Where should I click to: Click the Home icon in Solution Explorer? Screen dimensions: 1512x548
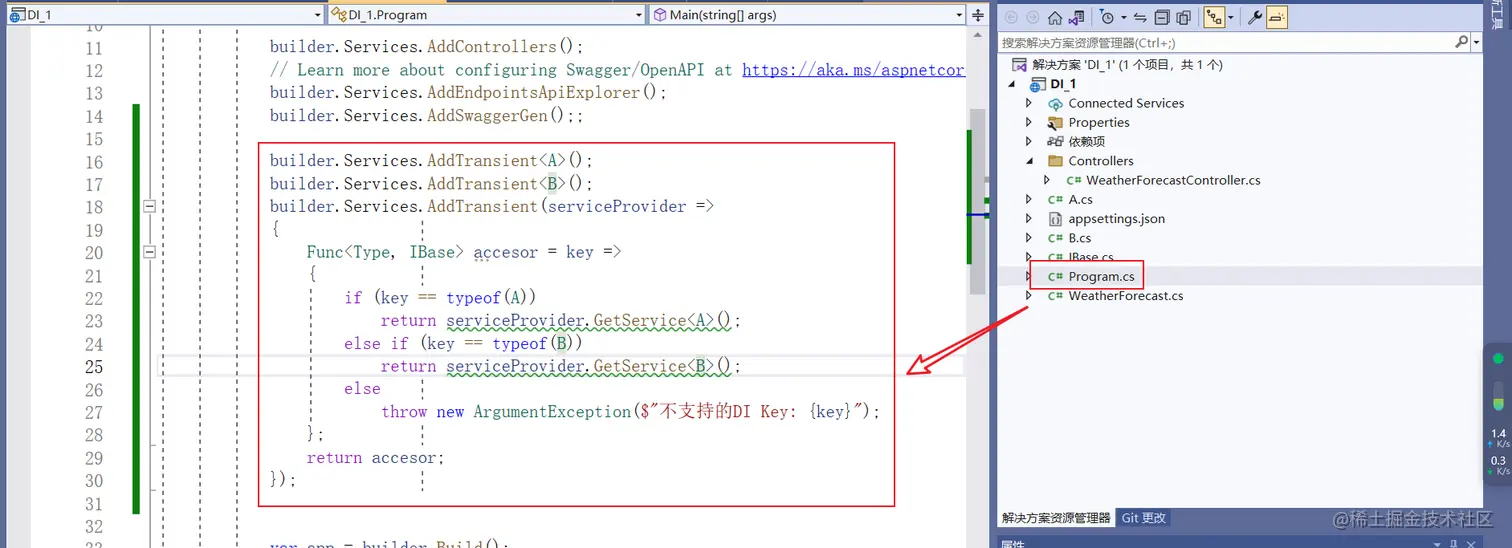tap(1055, 17)
